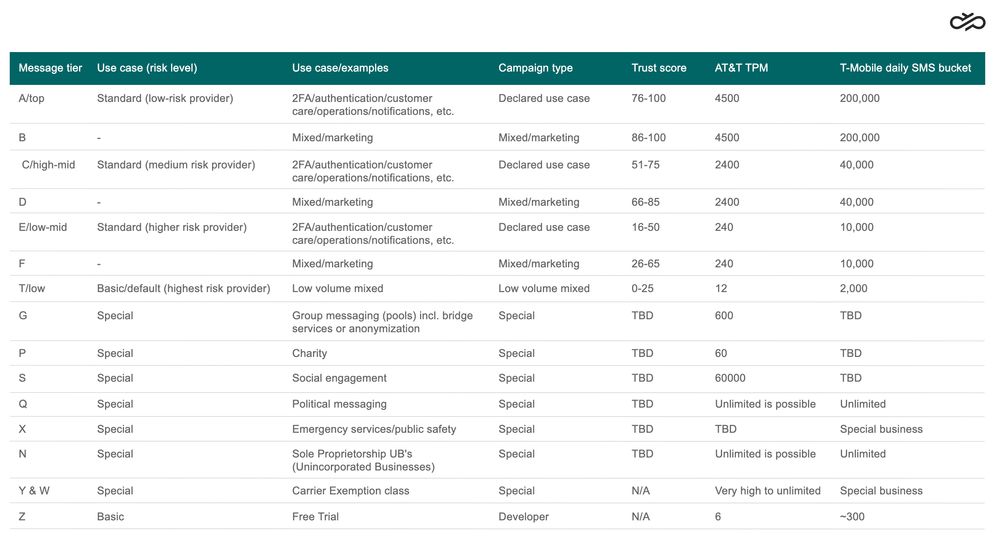
Task: Select the Campaign type column header
Action: [535, 68]
